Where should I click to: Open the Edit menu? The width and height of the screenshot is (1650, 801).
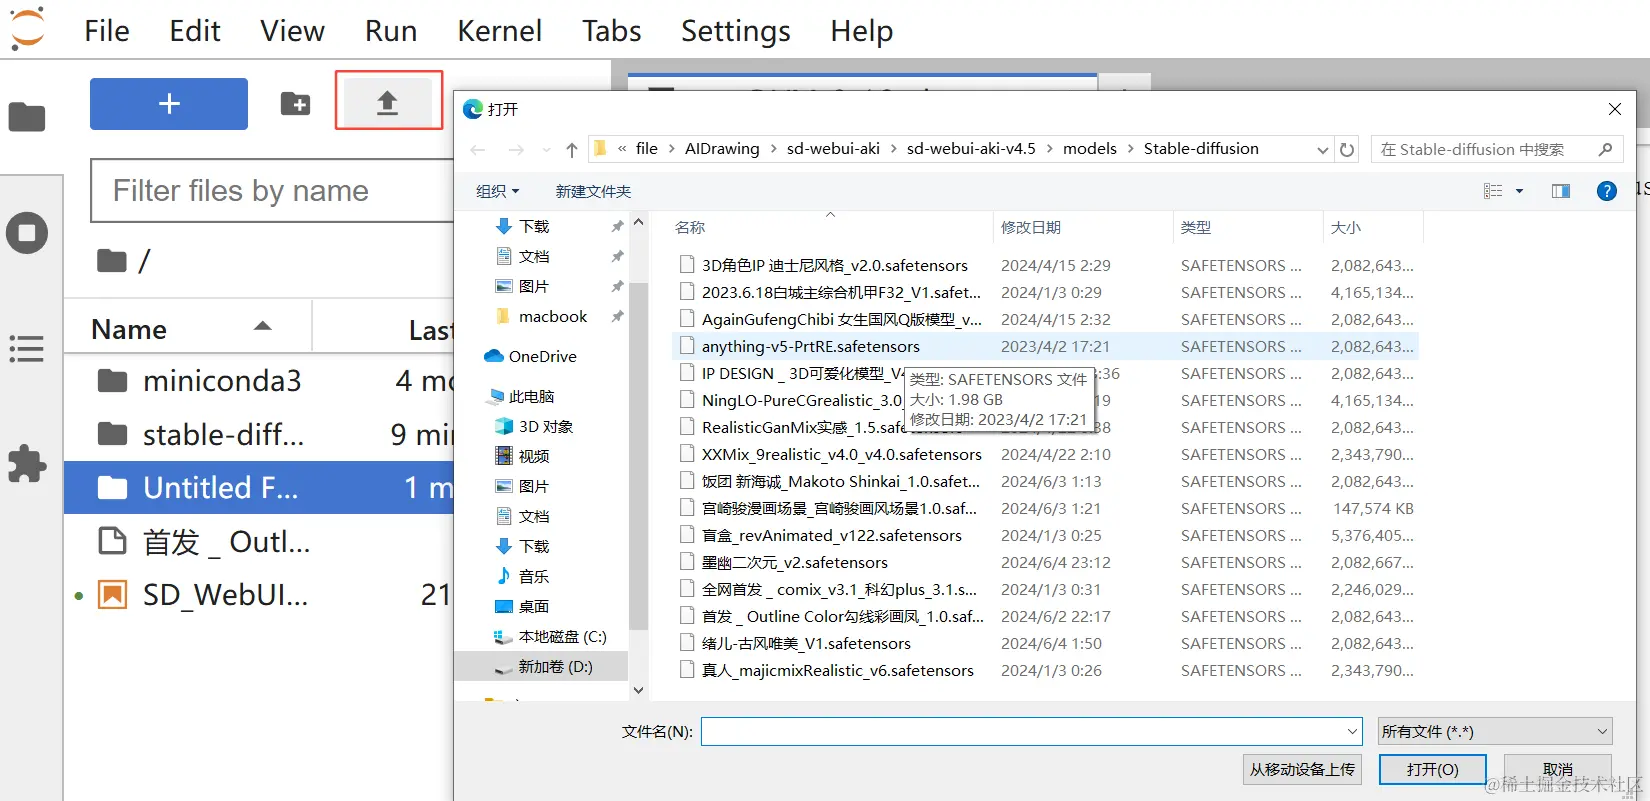195,31
